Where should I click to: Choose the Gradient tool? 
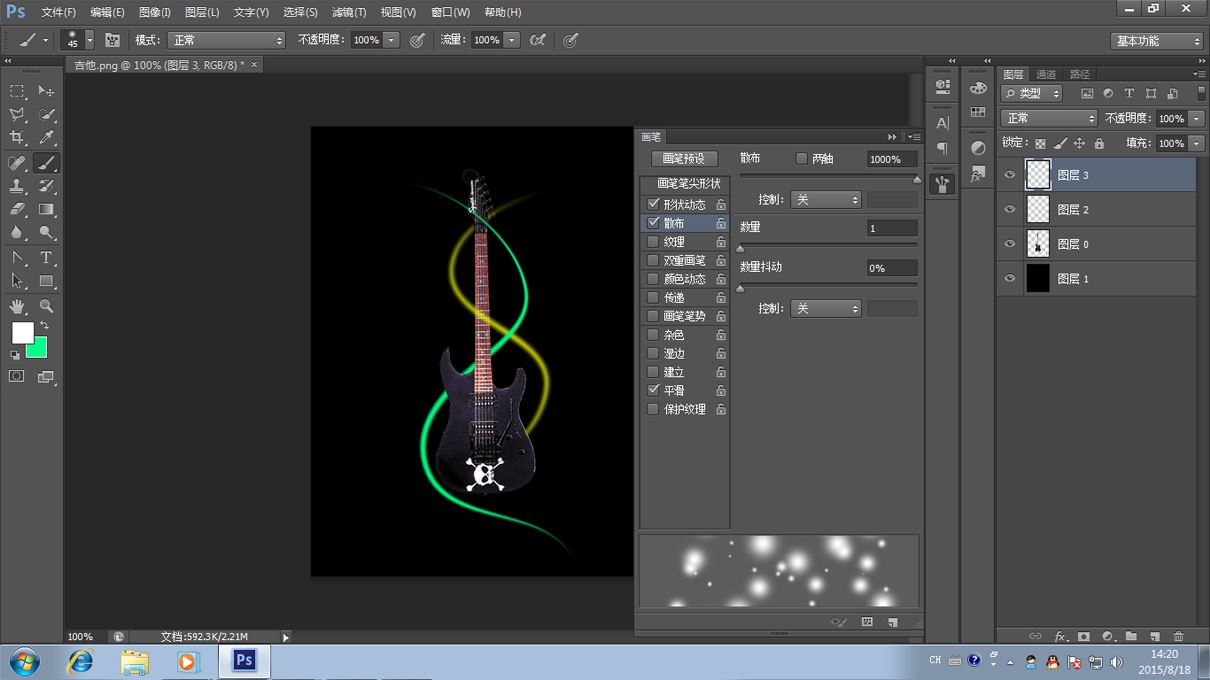click(x=46, y=210)
